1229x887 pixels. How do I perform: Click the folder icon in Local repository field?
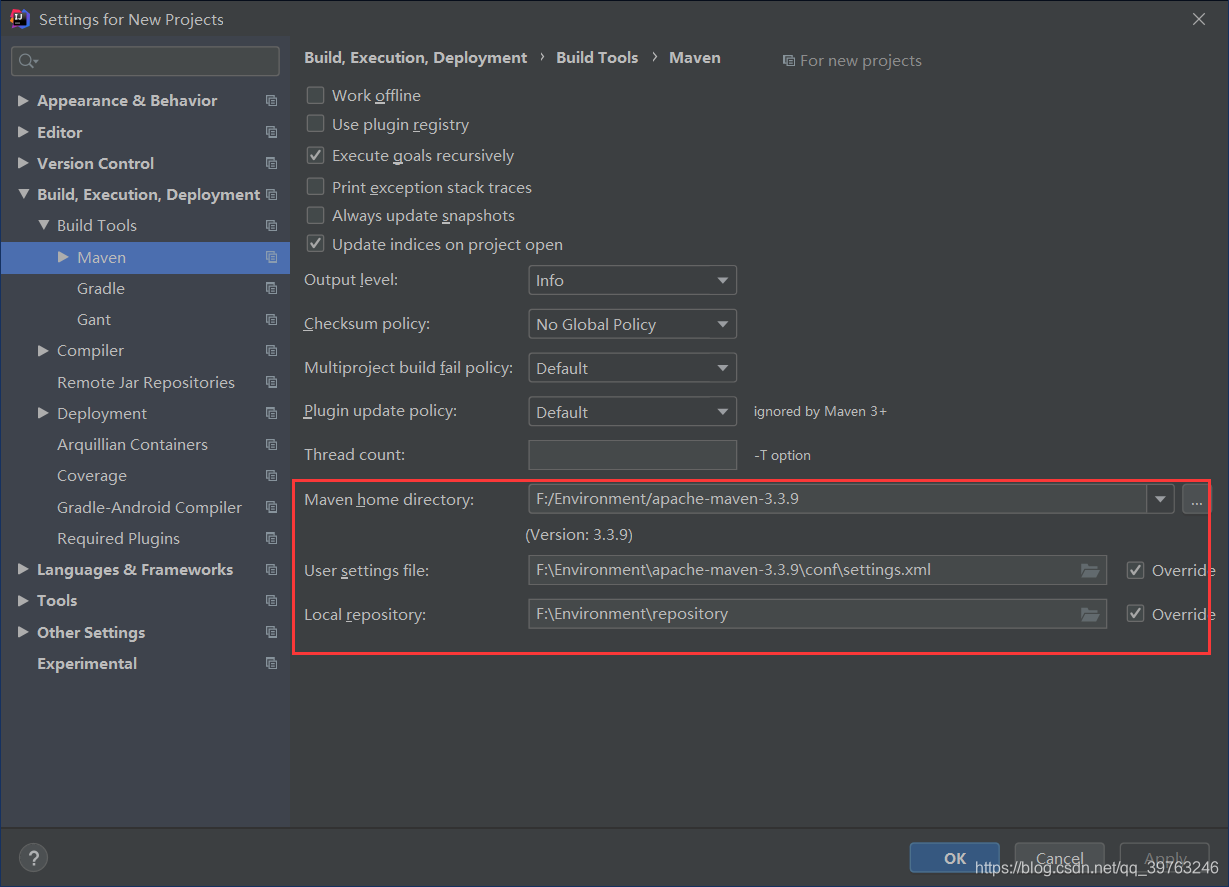pos(1090,614)
